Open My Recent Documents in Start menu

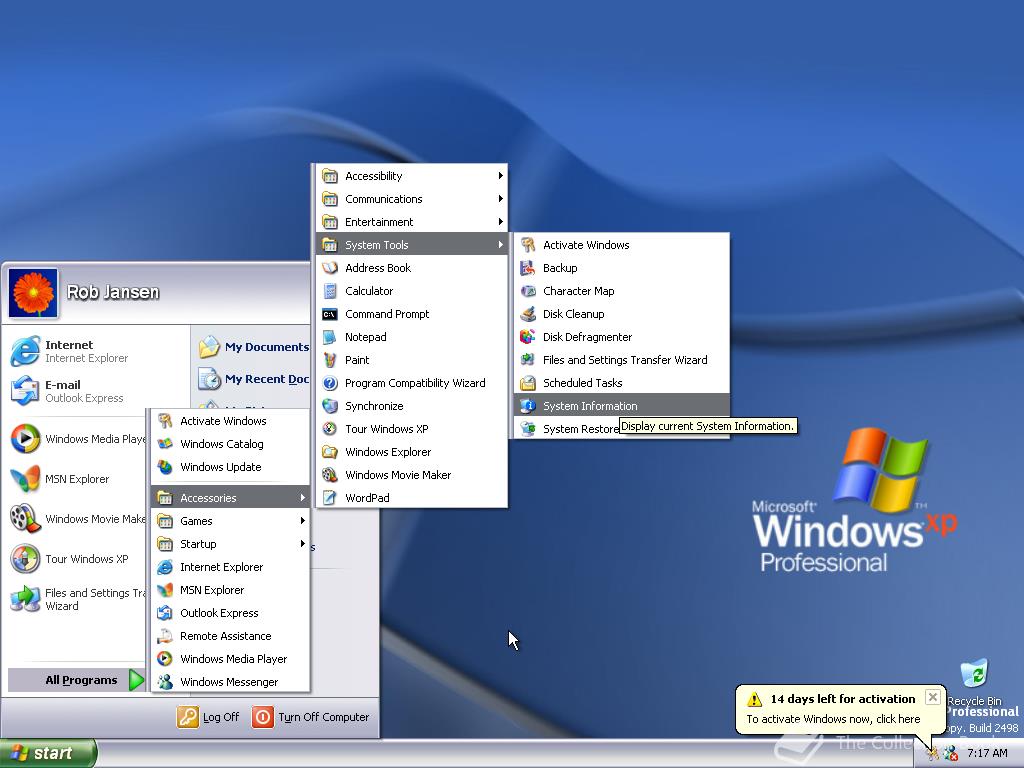pos(253,379)
